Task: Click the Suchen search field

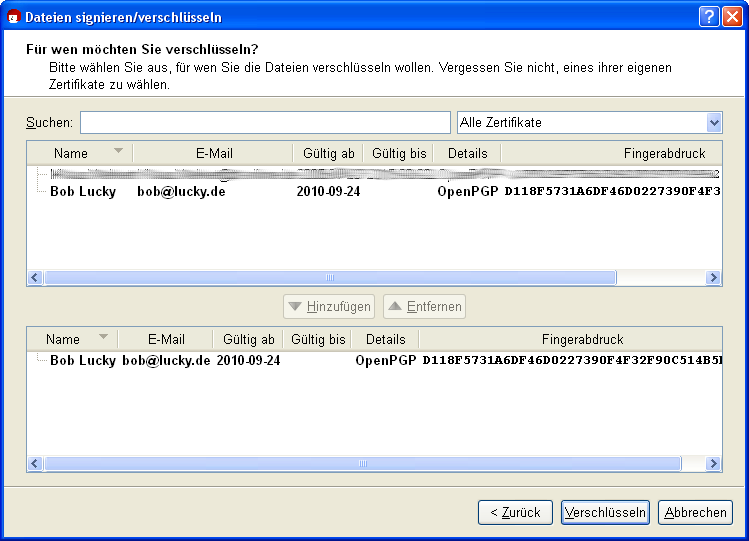Action: 265,122
